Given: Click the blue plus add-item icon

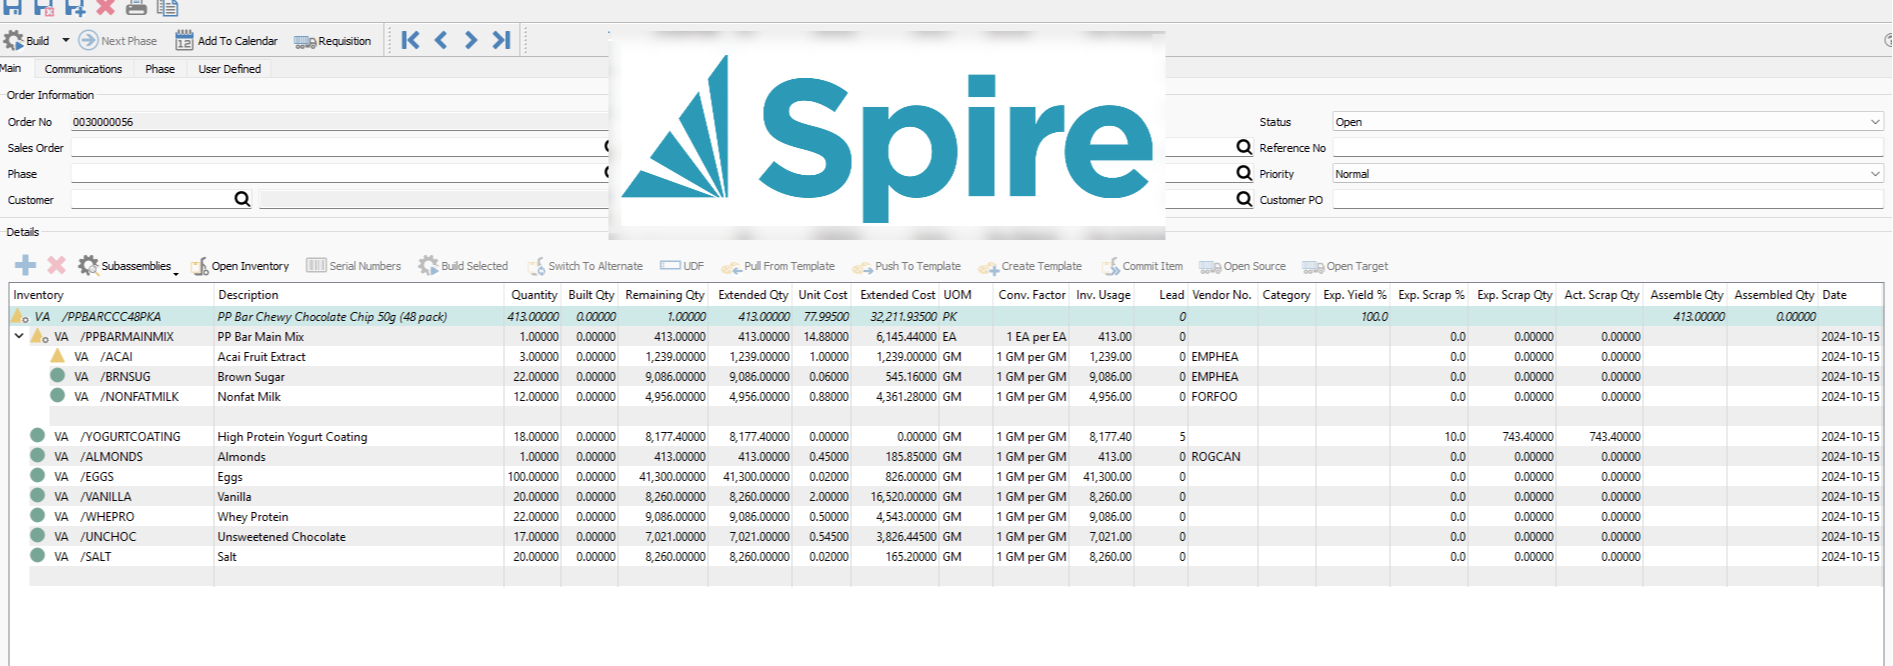Looking at the screenshot, I should click(26, 265).
